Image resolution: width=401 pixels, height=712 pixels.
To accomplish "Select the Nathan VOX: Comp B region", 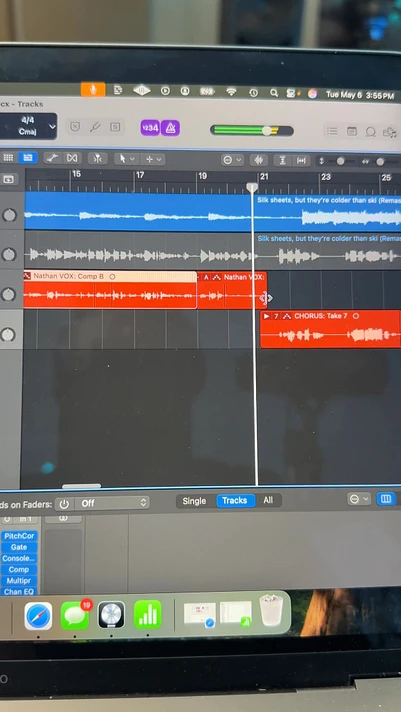I will [x=110, y=290].
